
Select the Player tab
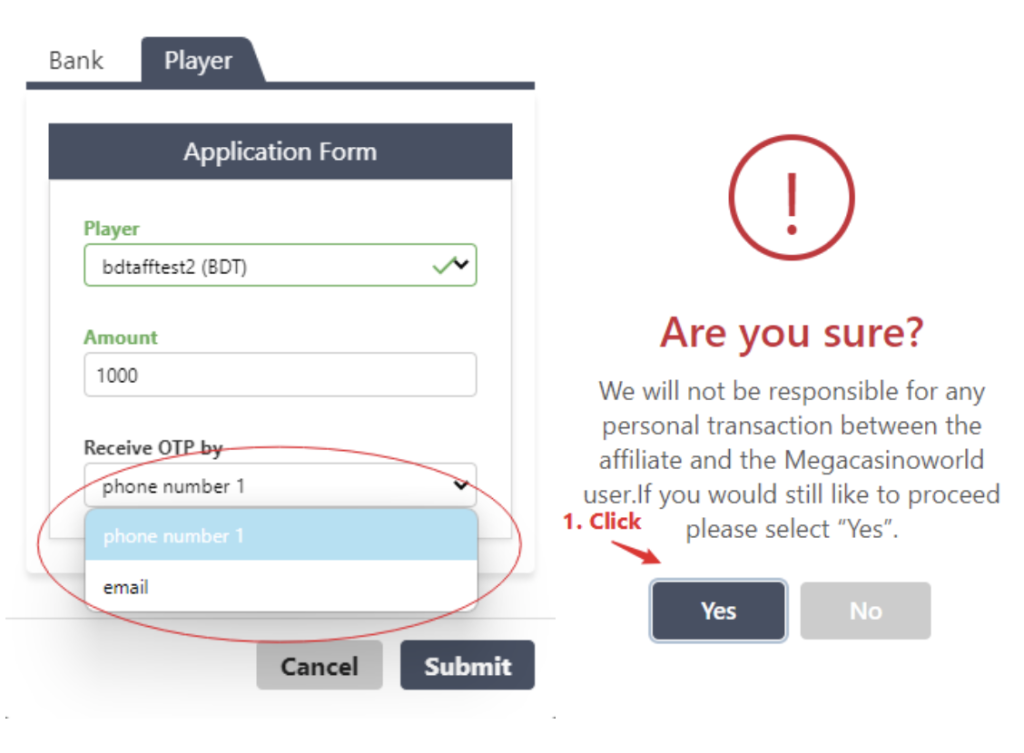click(x=198, y=61)
